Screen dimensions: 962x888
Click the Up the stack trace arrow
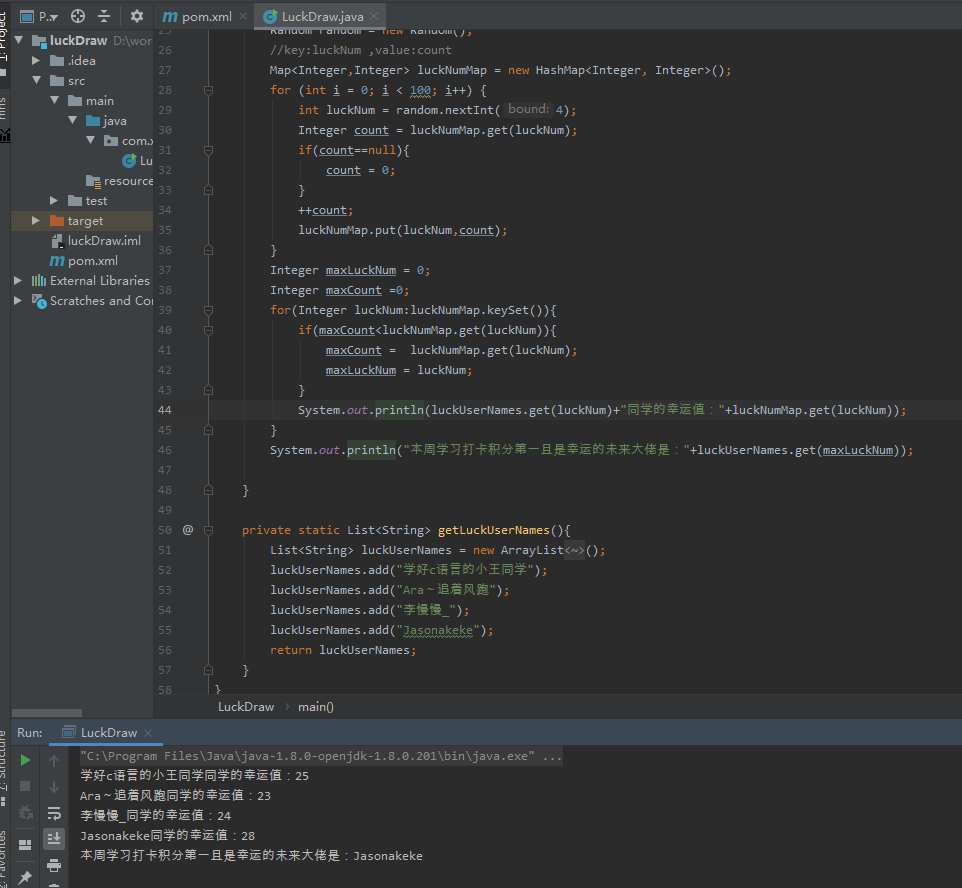54,761
